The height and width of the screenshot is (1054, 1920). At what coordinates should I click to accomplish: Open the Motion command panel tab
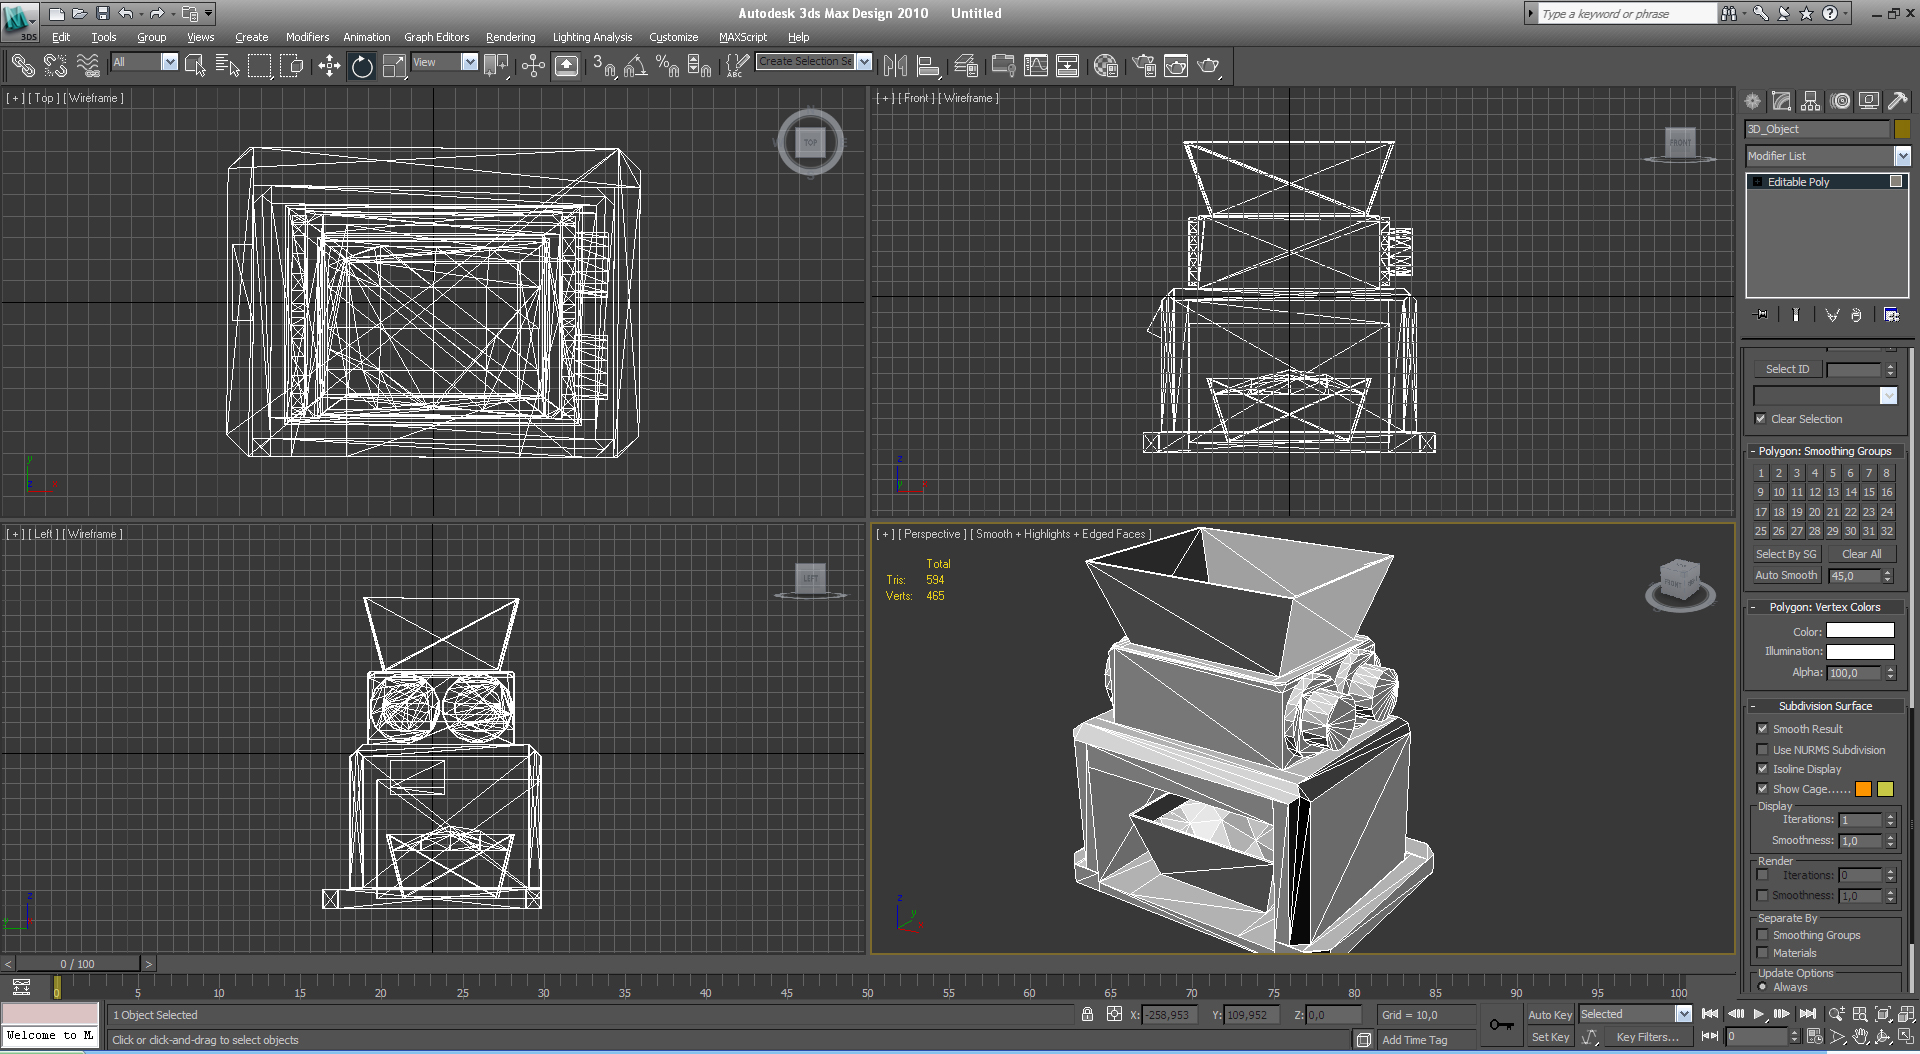click(1840, 101)
